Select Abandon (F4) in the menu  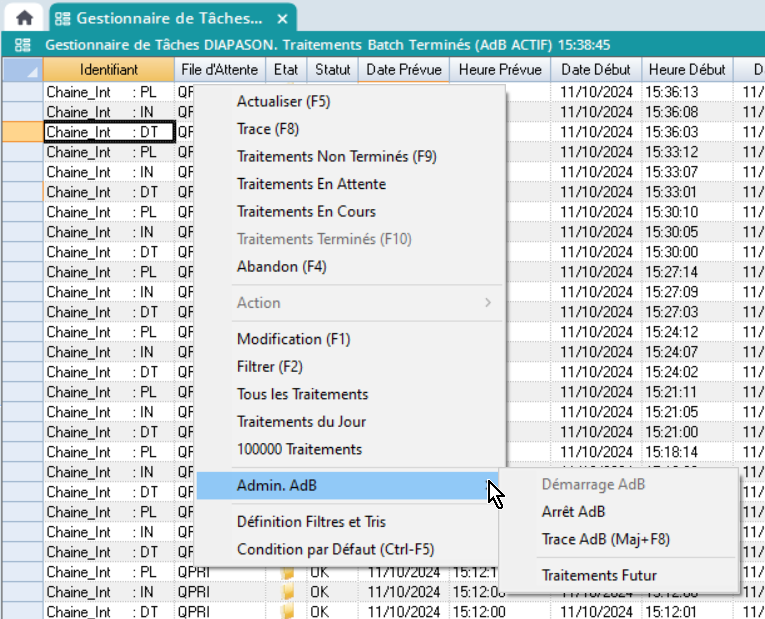coord(281,267)
